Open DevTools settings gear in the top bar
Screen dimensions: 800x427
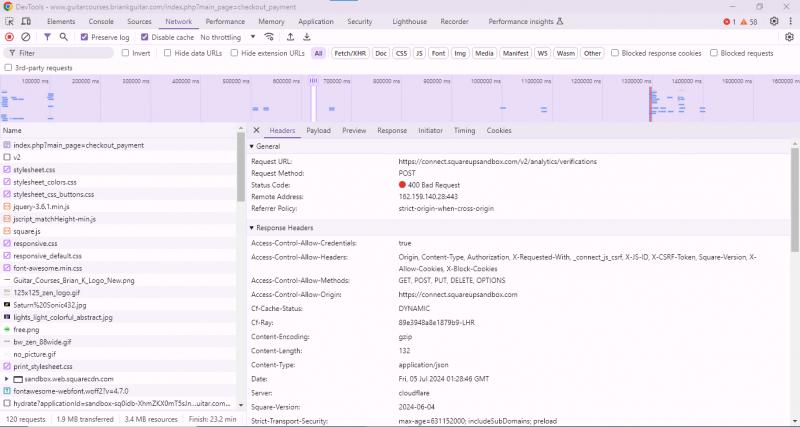pyautogui.click(x=774, y=21)
